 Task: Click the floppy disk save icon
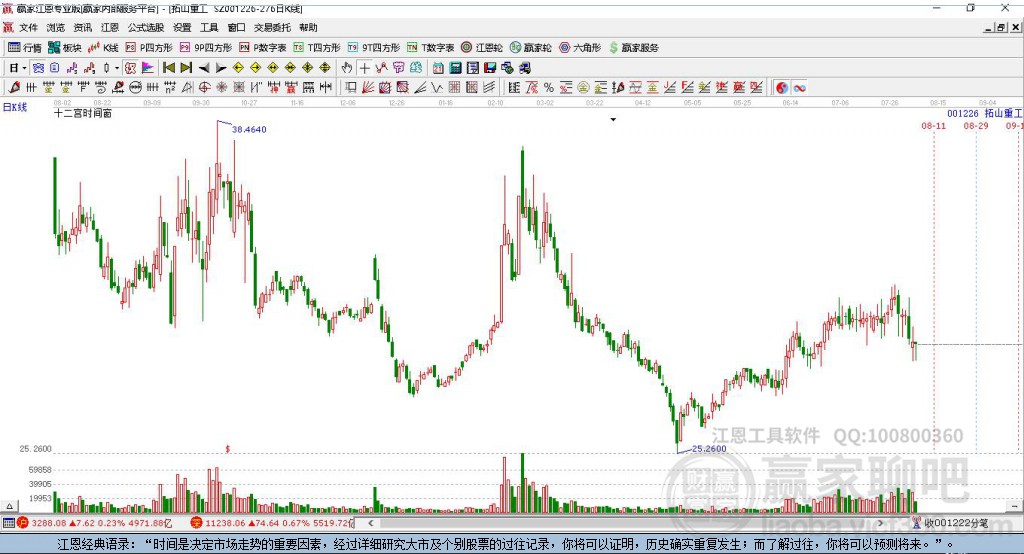click(x=490, y=68)
